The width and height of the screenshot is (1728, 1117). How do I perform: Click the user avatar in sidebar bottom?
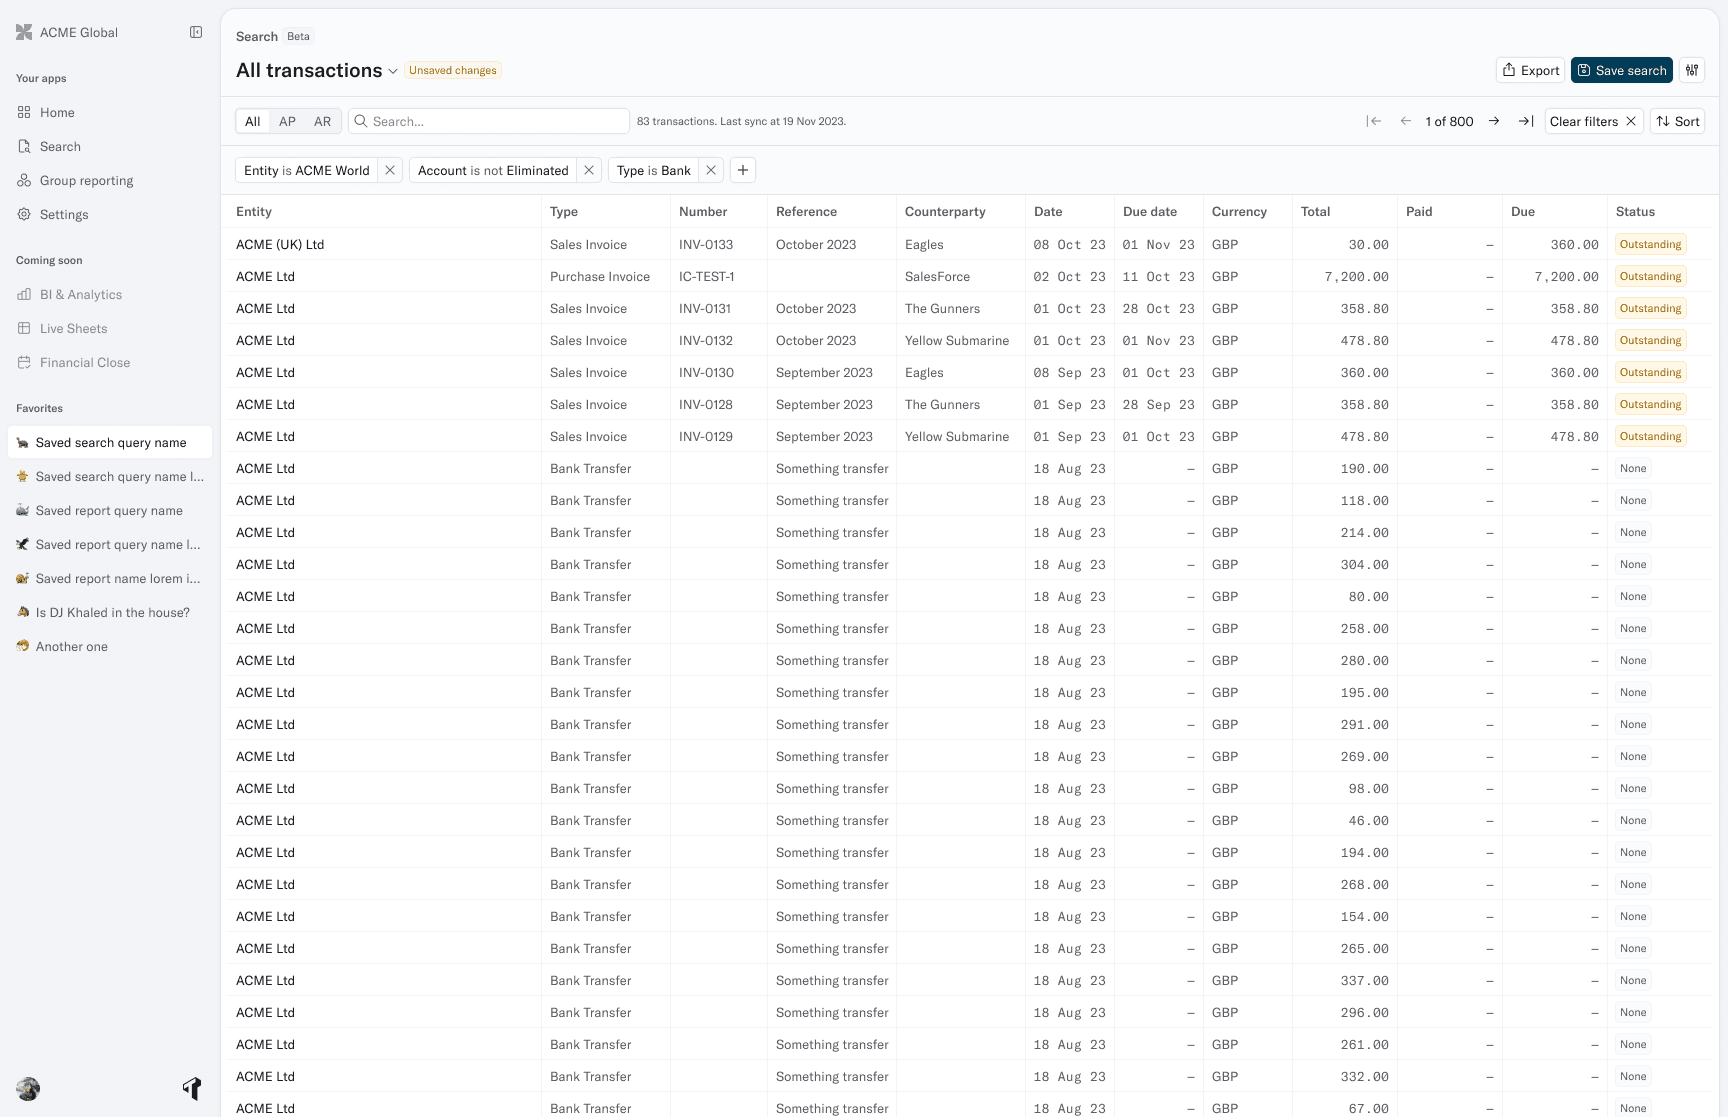(x=28, y=1089)
